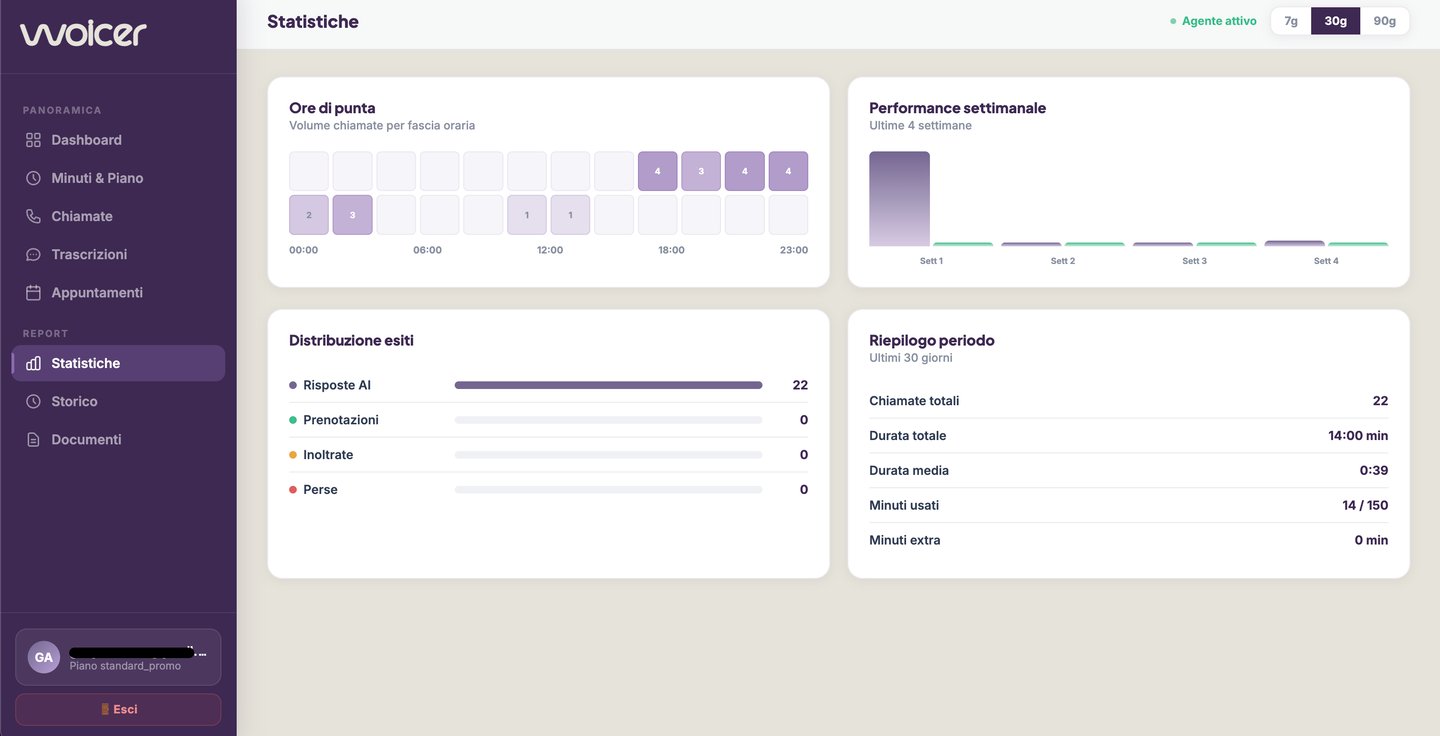Click the Ultimi 30 giorni subtitle
This screenshot has height=736, width=1440.
click(911, 358)
